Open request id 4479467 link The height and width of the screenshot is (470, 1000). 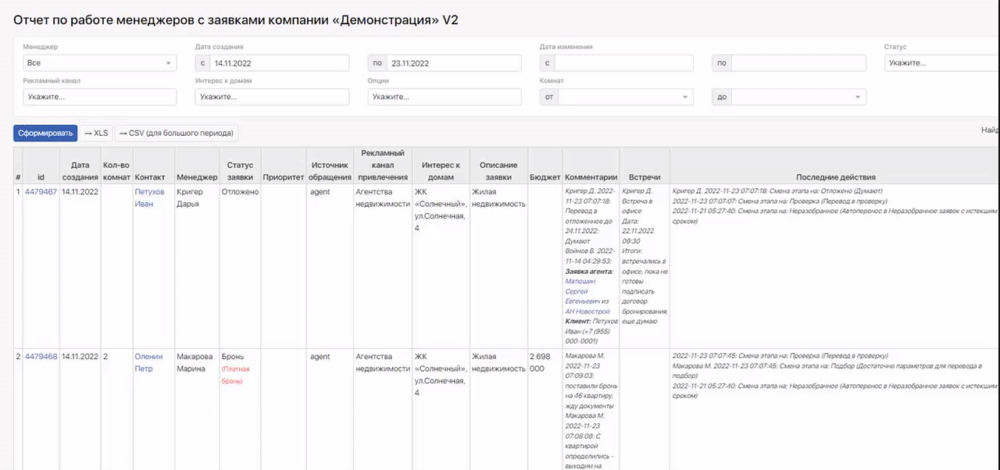[41, 190]
